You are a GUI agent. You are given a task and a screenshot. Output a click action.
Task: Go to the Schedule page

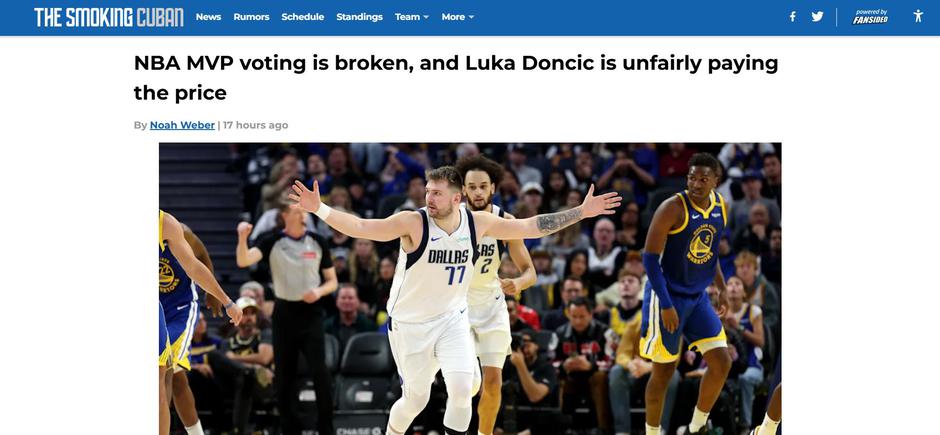pyautogui.click(x=303, y=17)
